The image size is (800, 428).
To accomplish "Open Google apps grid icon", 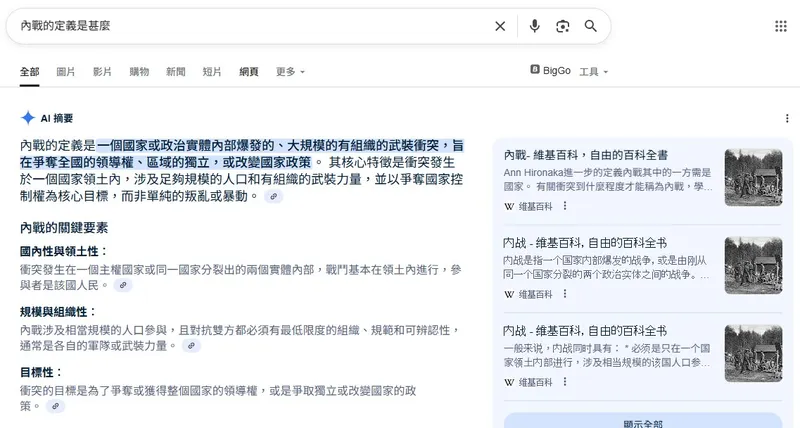I will point(781,26).
